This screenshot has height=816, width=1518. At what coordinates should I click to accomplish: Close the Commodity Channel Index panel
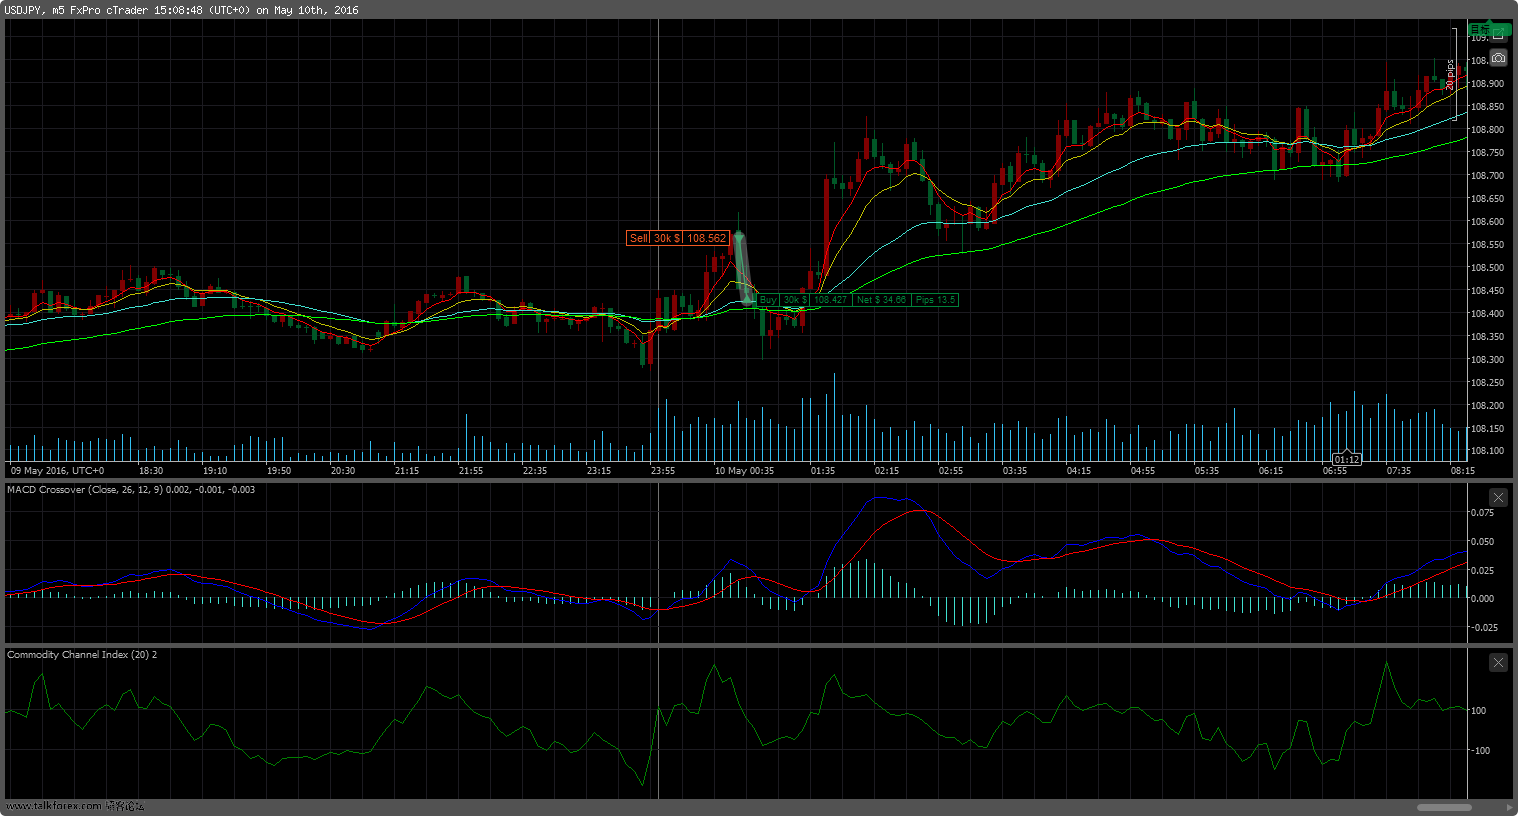tap(1498, 662)
